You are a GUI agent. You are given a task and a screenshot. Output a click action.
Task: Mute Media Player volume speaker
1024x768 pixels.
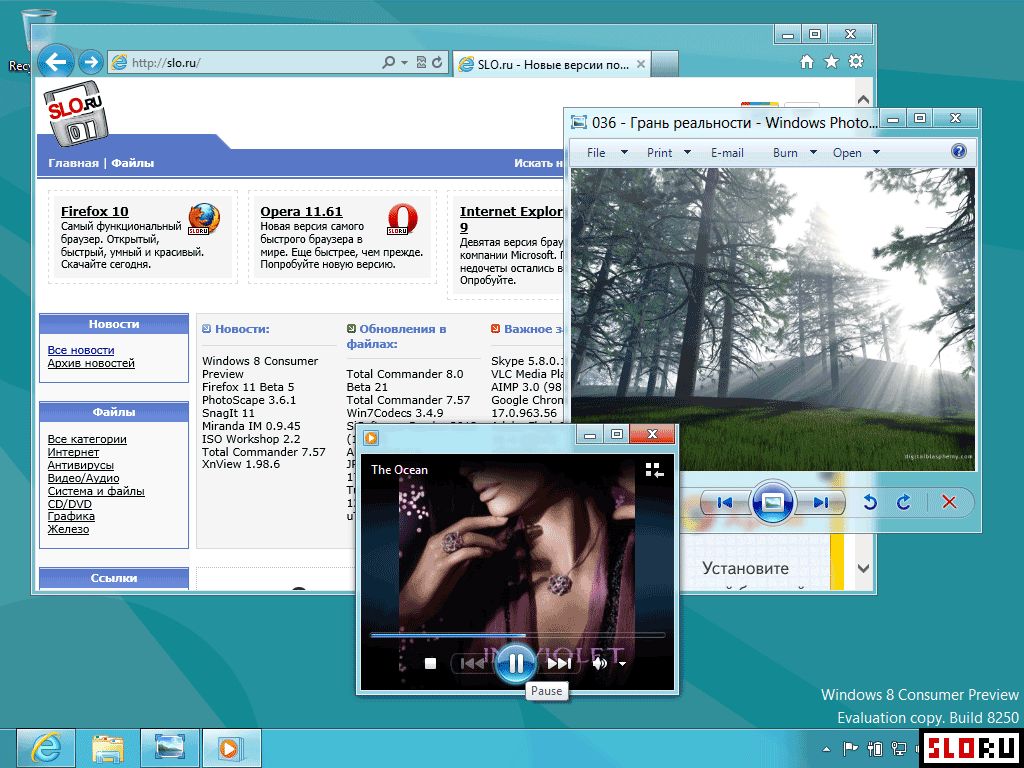(x=600, y=664)
